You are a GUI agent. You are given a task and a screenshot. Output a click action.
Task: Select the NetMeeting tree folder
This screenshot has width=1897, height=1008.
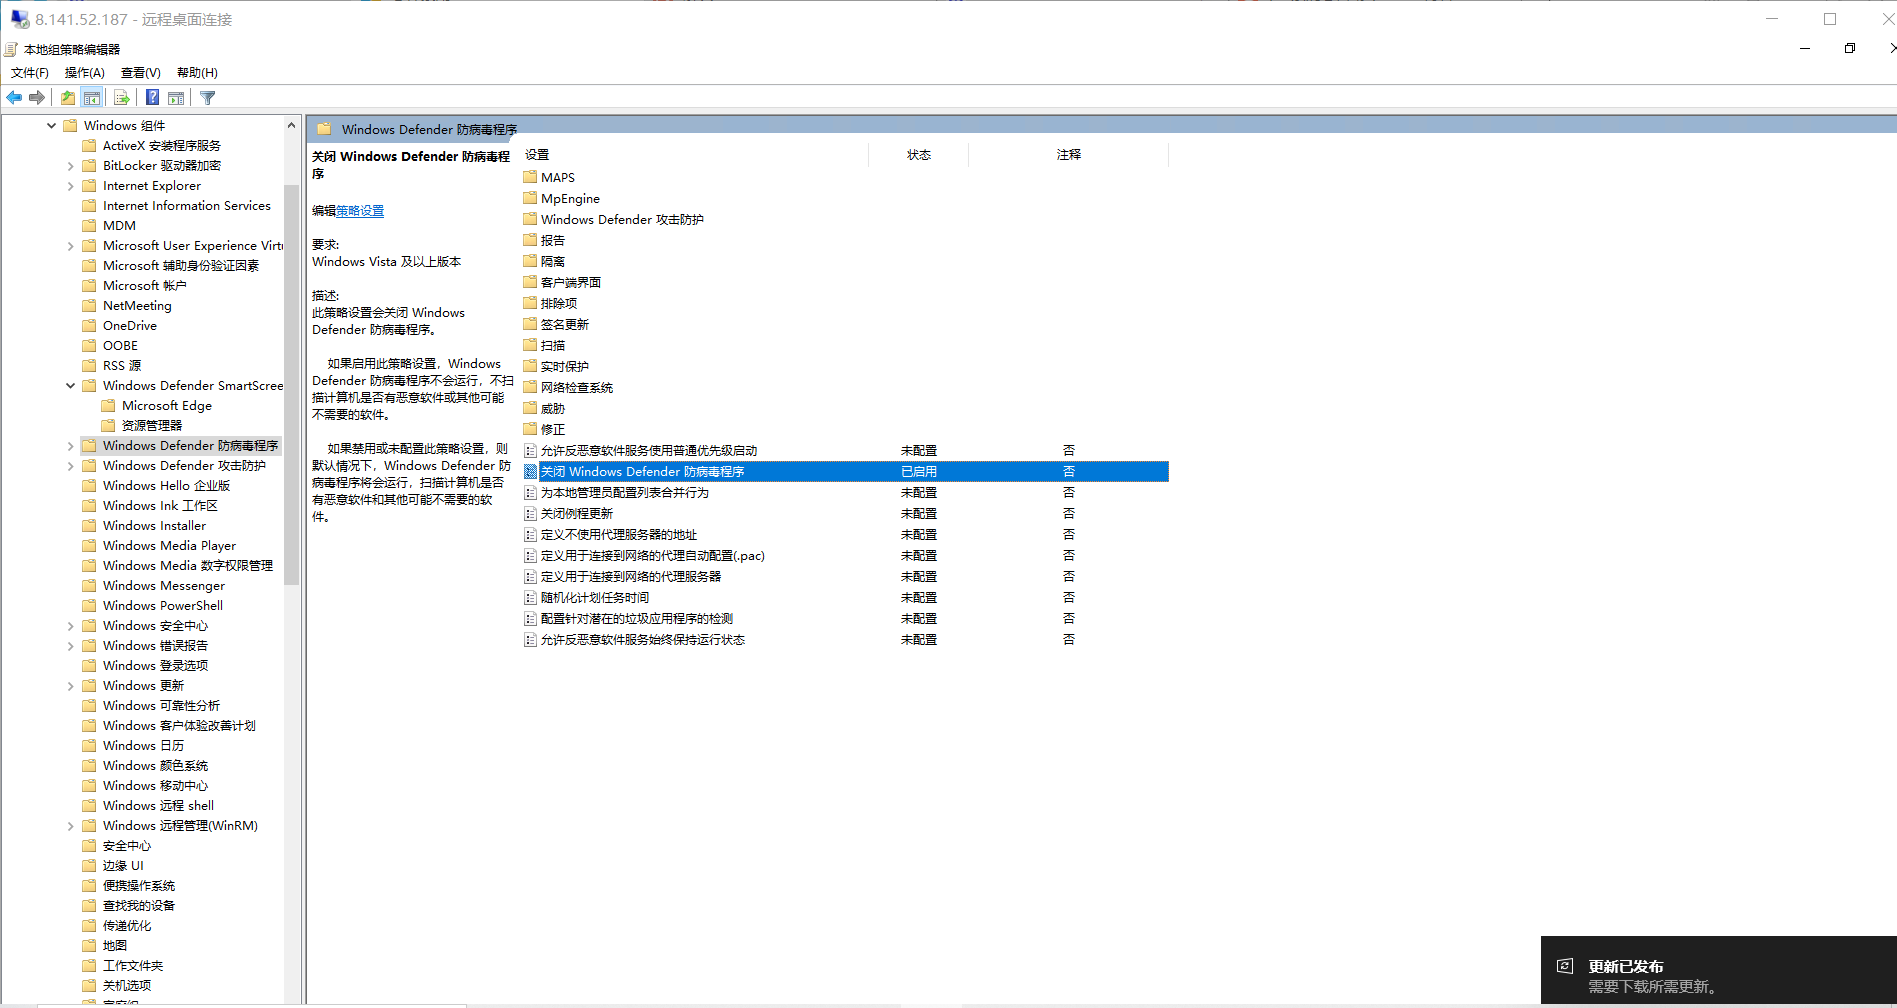coord(137,306)
